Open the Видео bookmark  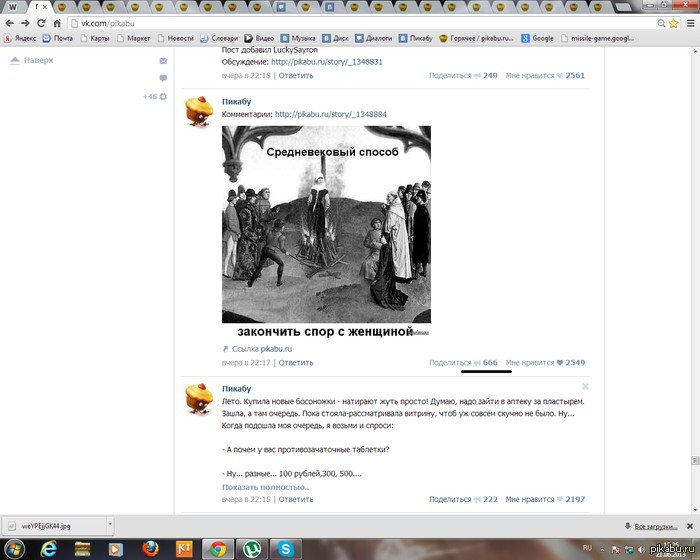click(x=259, y=38)
